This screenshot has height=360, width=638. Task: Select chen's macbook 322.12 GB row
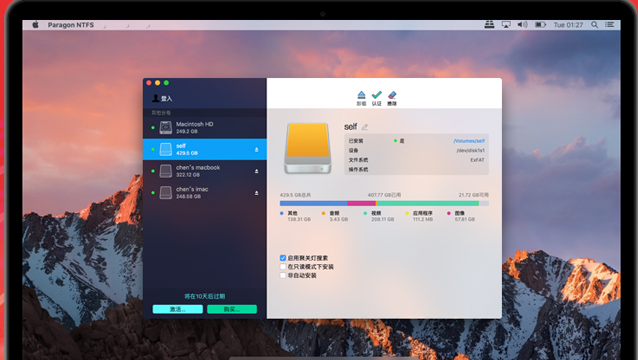pyautogui.click(x=205, y=171)
